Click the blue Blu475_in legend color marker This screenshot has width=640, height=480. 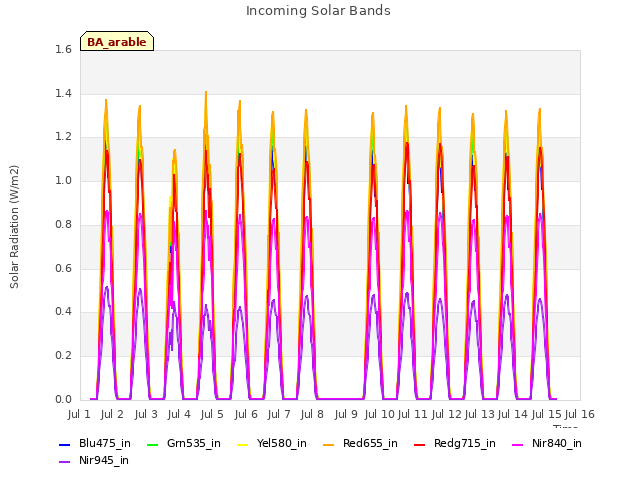coord(65,444)
